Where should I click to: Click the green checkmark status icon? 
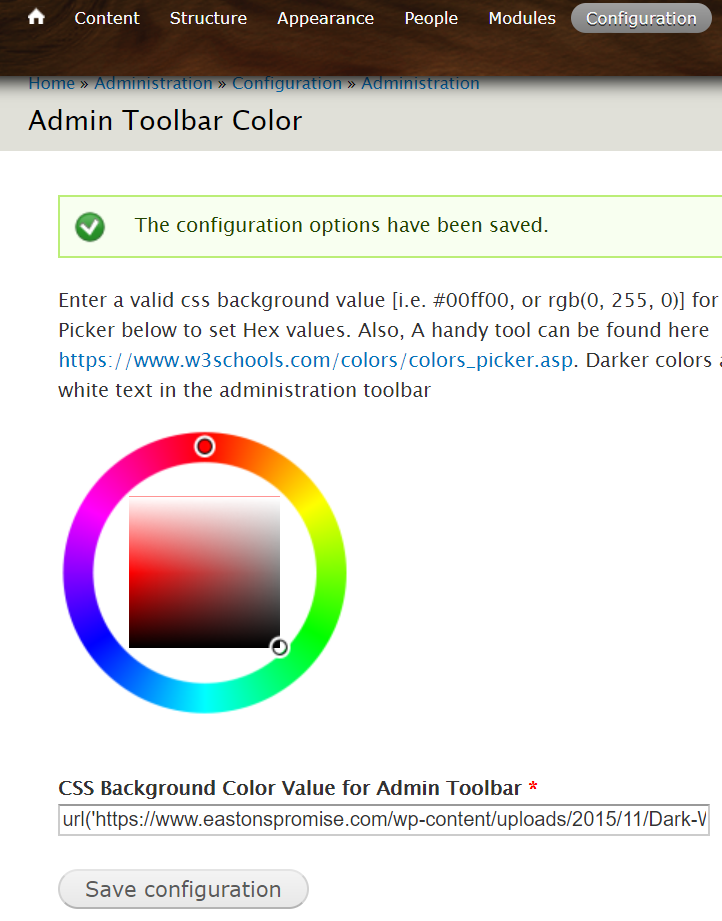tap(90, 226)
